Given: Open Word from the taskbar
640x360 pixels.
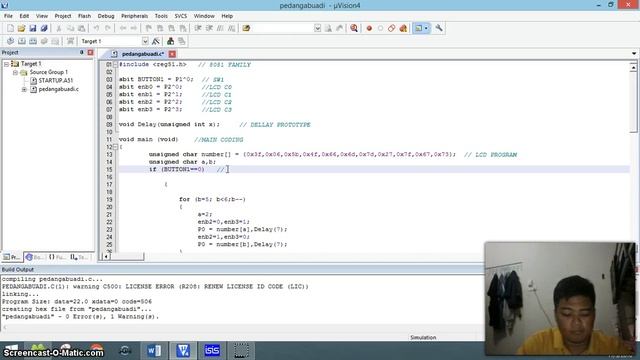Looking at the screenshot, I should coord(154,350).
